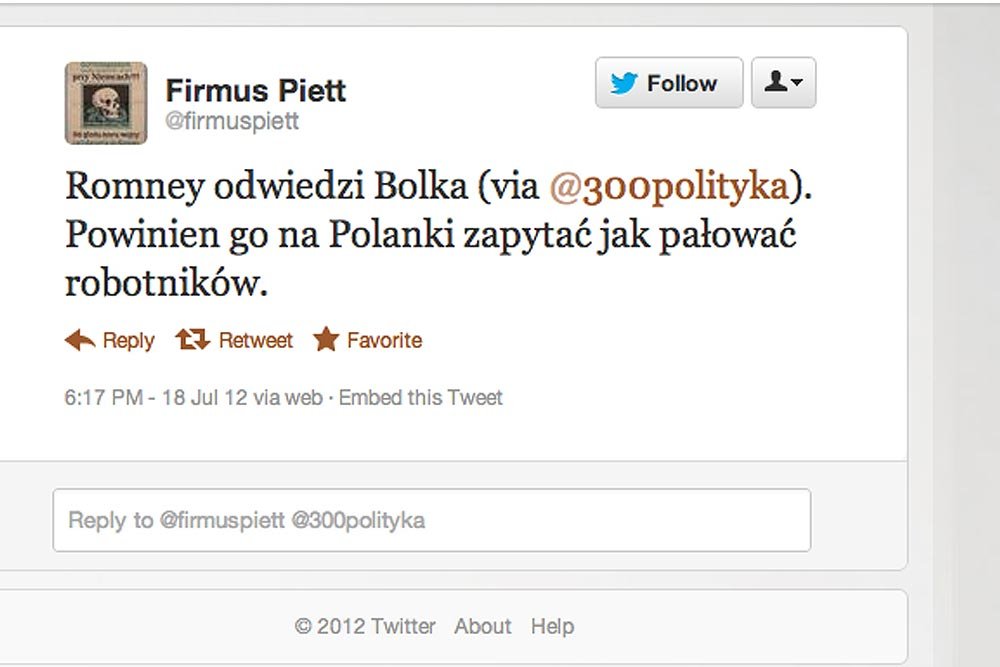Choose the Favorite text link

(x=385, y=341)
